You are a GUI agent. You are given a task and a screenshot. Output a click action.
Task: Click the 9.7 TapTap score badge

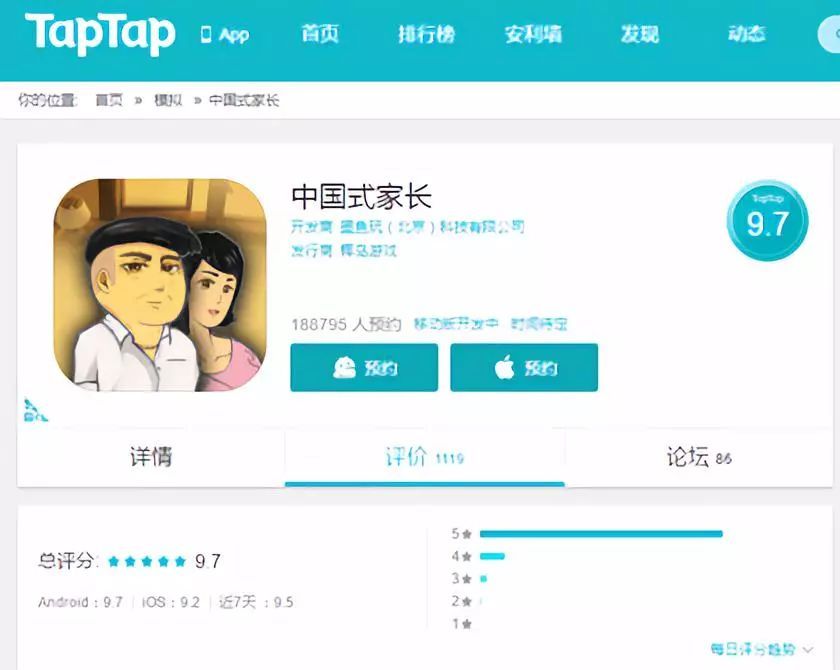coord(767,221)
